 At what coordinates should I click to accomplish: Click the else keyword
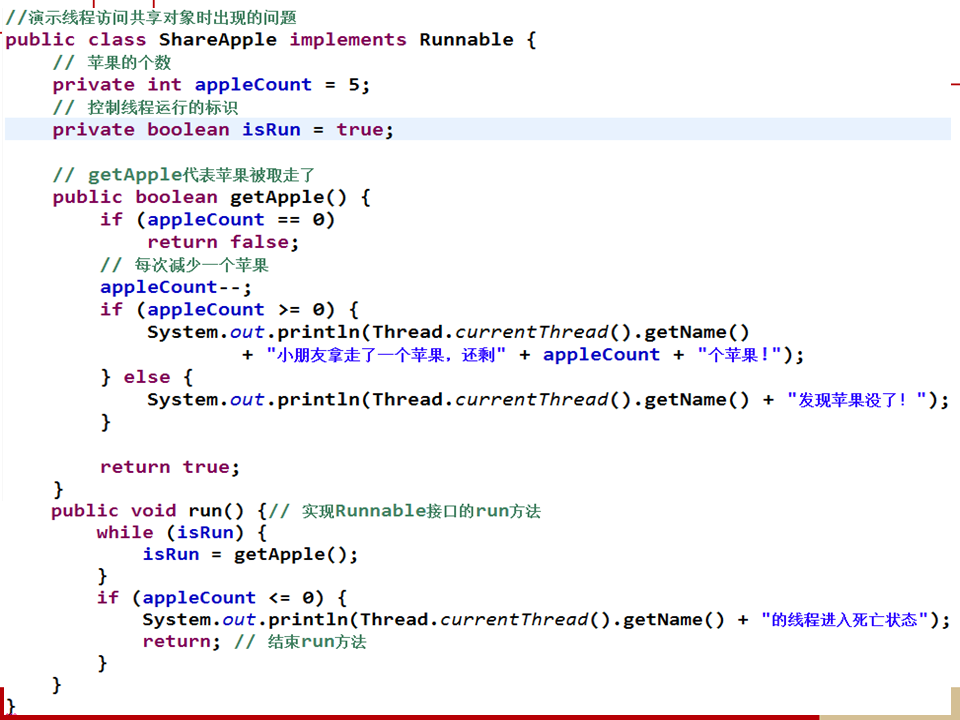point(146,377)
